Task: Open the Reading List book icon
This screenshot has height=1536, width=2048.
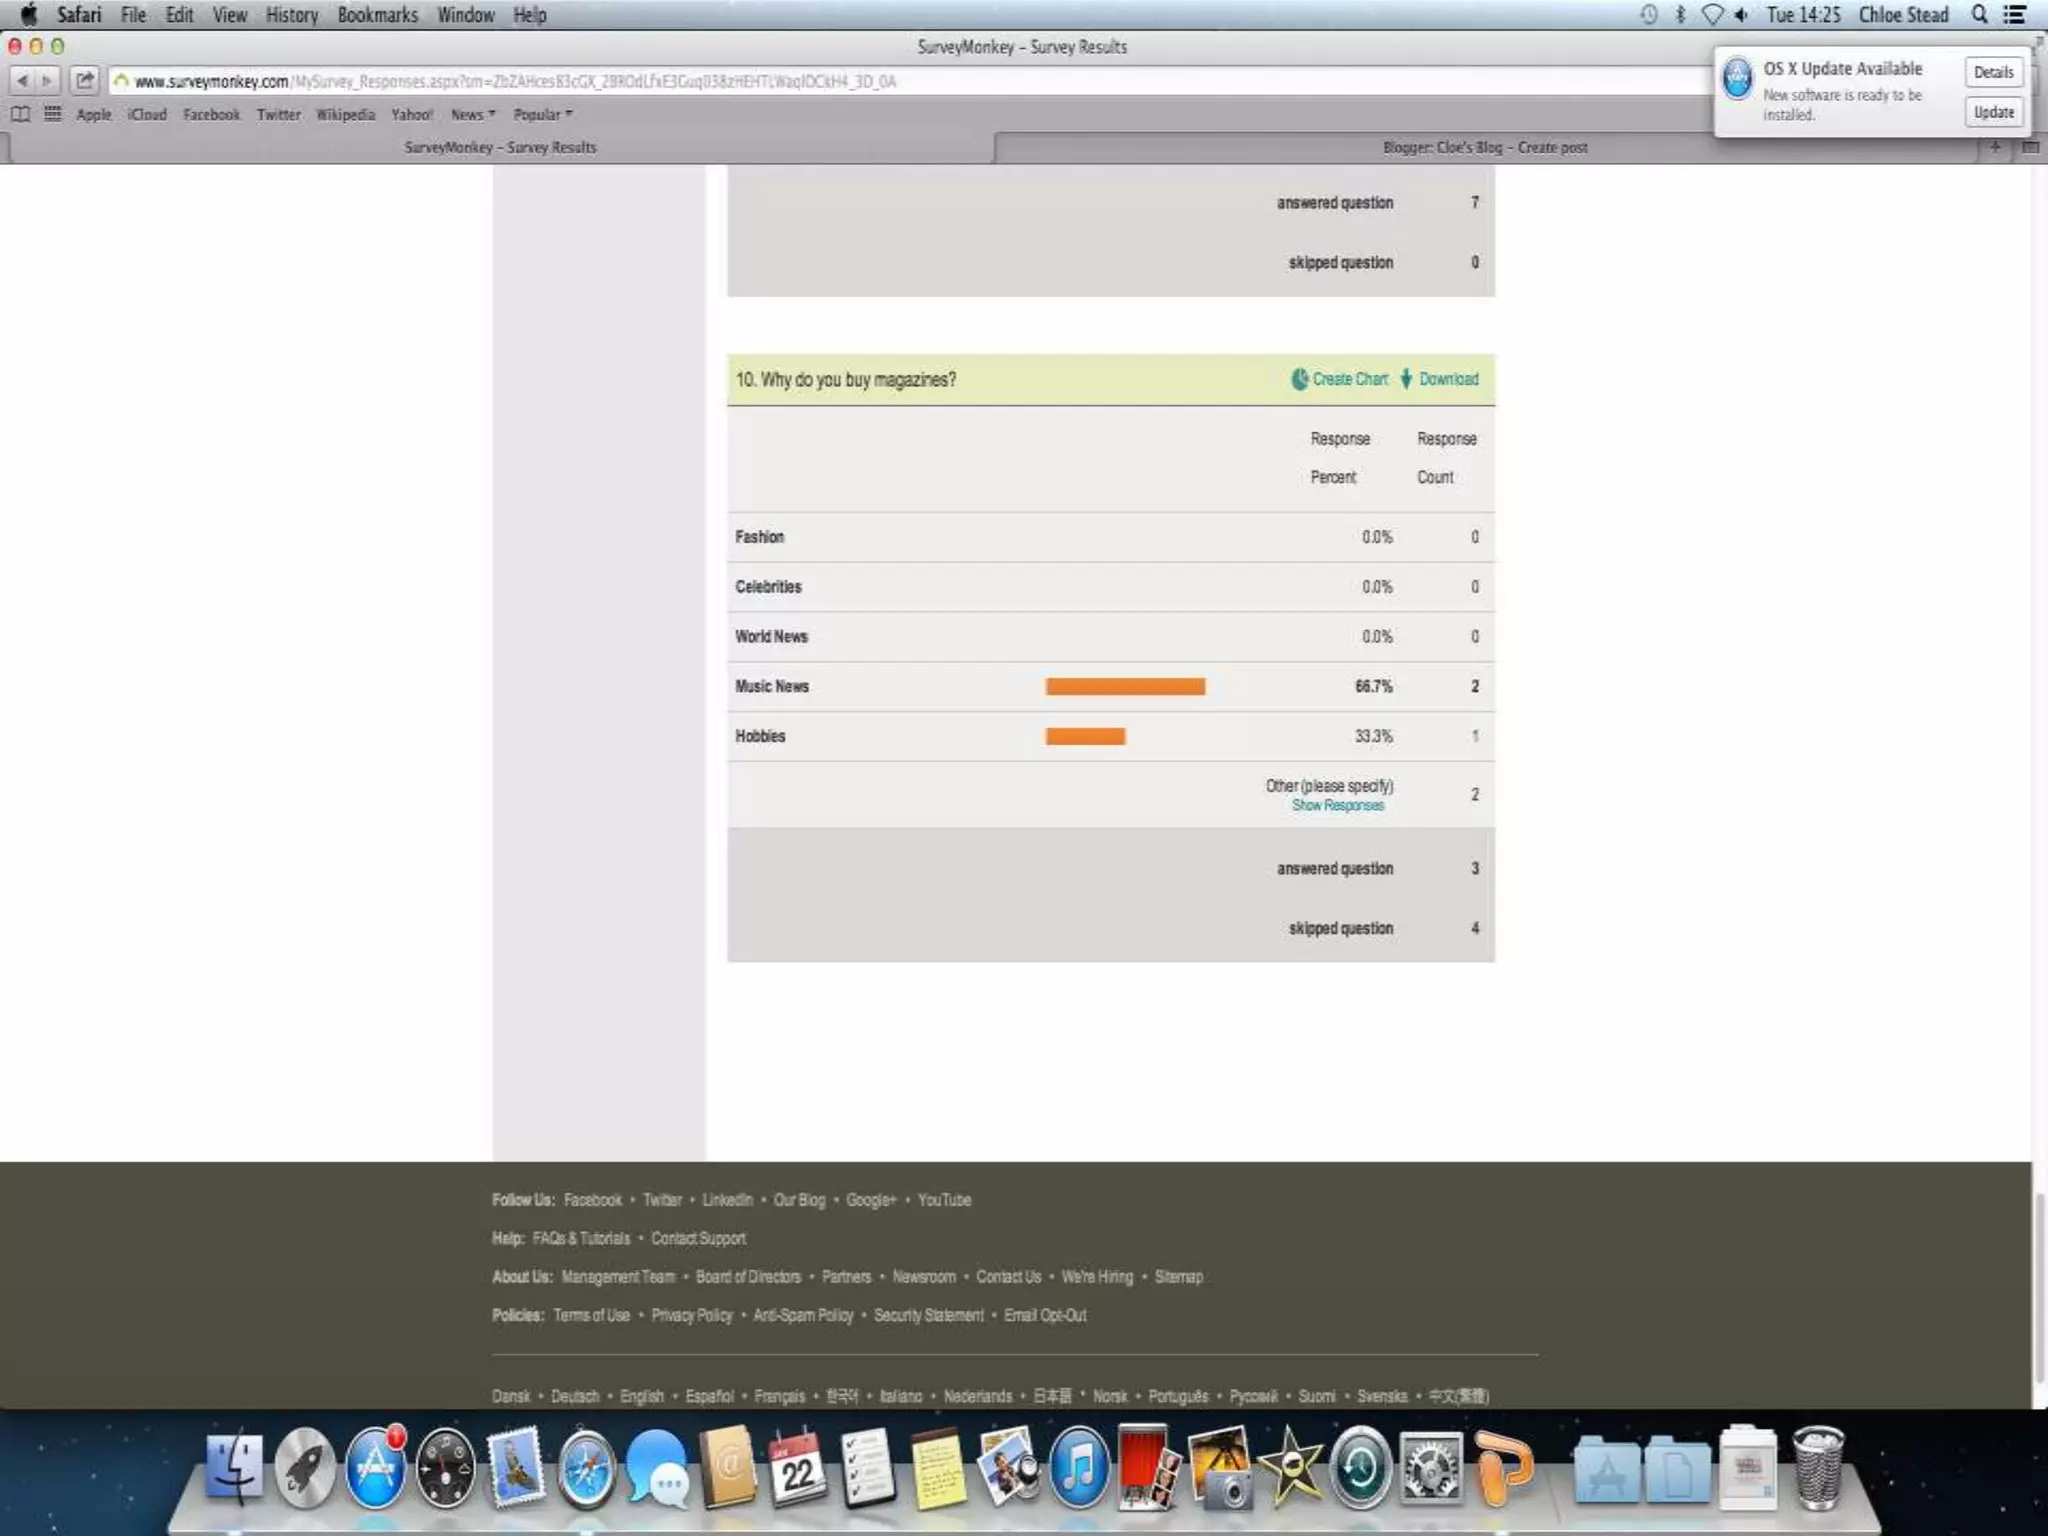Action: [x=20, y=114]
